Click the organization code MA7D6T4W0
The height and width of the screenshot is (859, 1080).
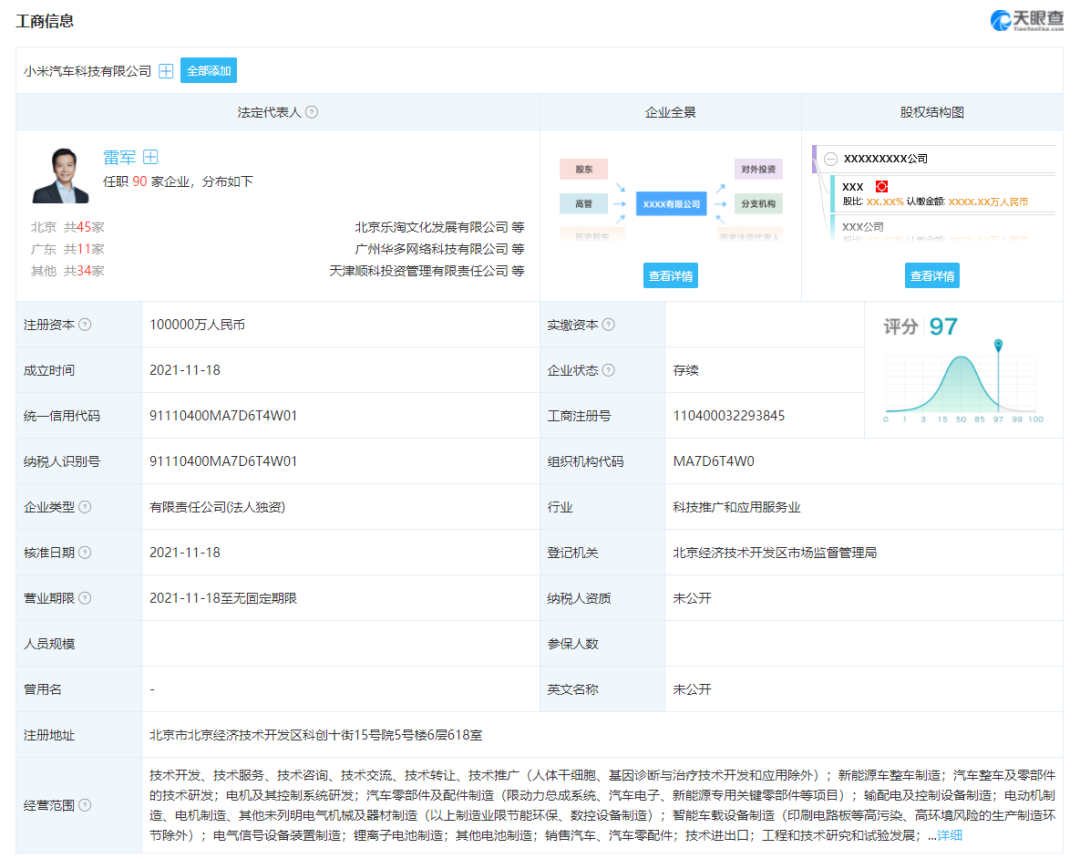click(x=714, y=462)
